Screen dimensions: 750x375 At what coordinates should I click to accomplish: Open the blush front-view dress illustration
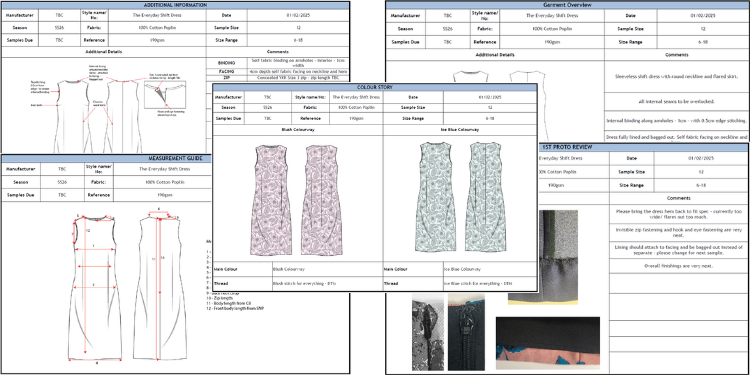coord(271,200)
